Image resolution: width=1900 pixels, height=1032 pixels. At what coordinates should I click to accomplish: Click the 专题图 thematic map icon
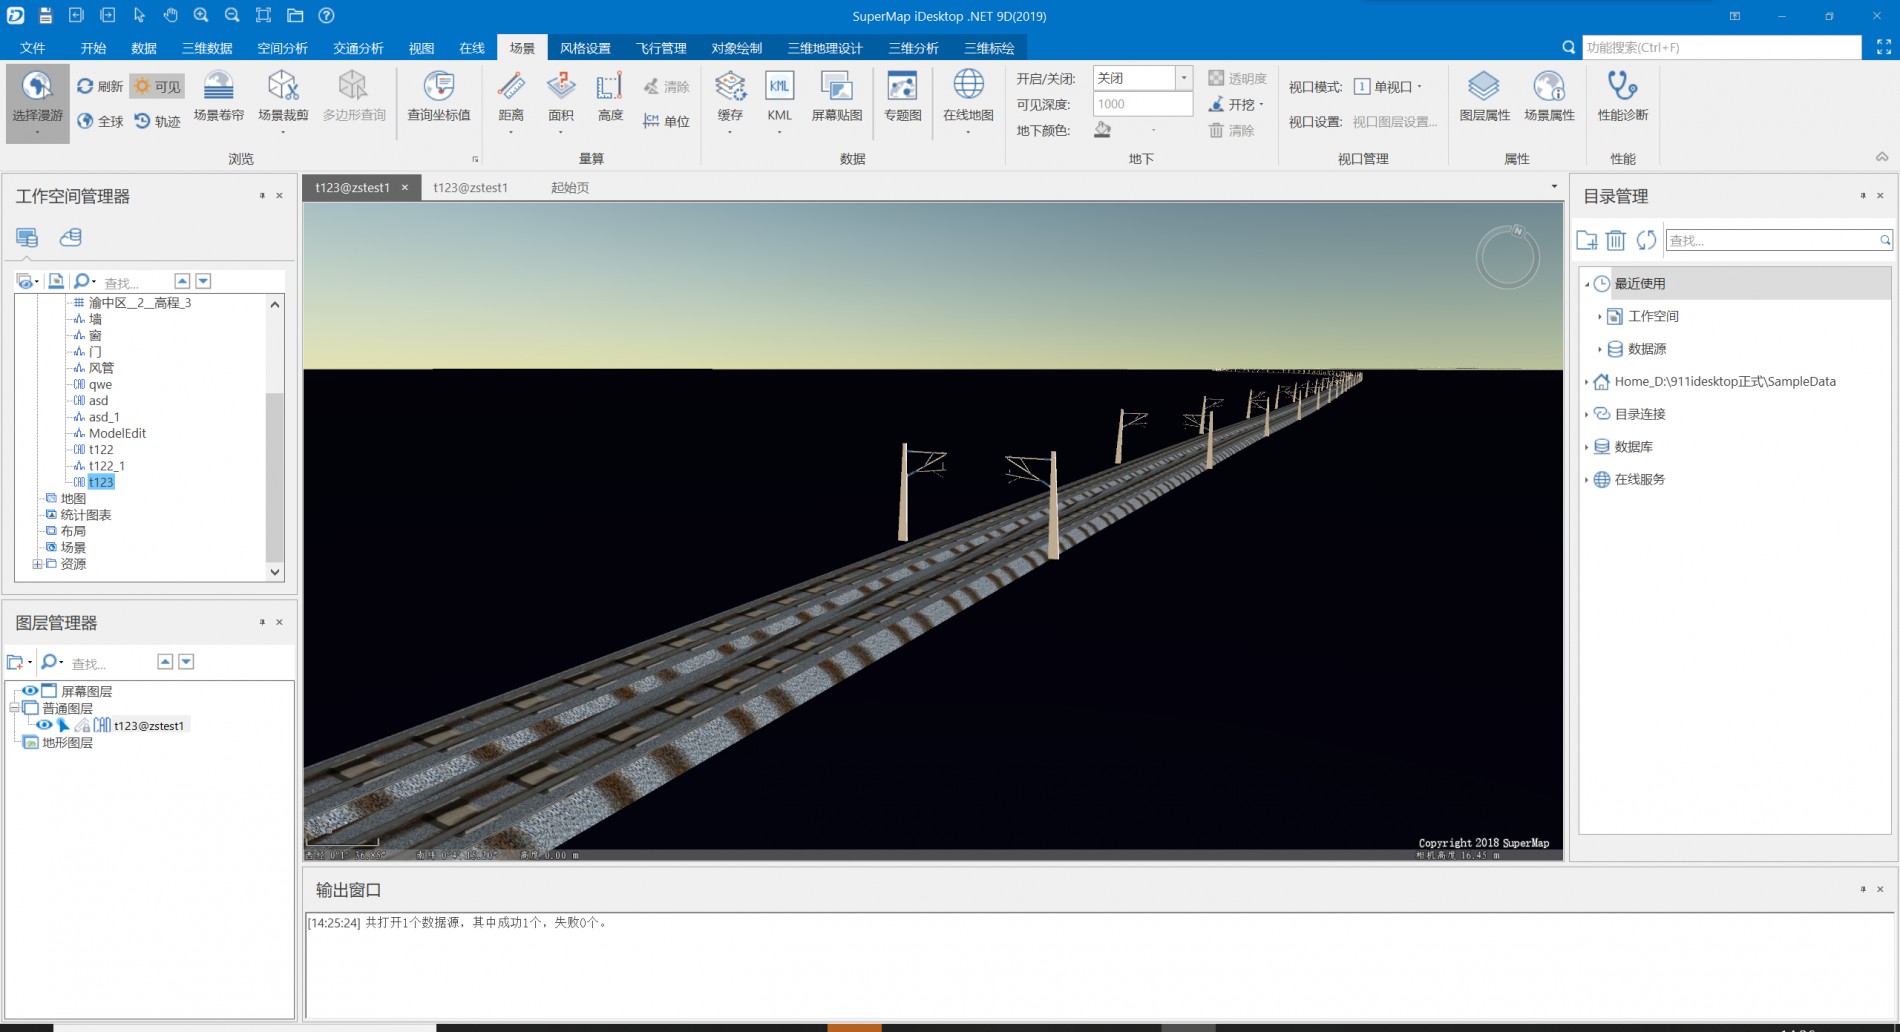[902, 88]
